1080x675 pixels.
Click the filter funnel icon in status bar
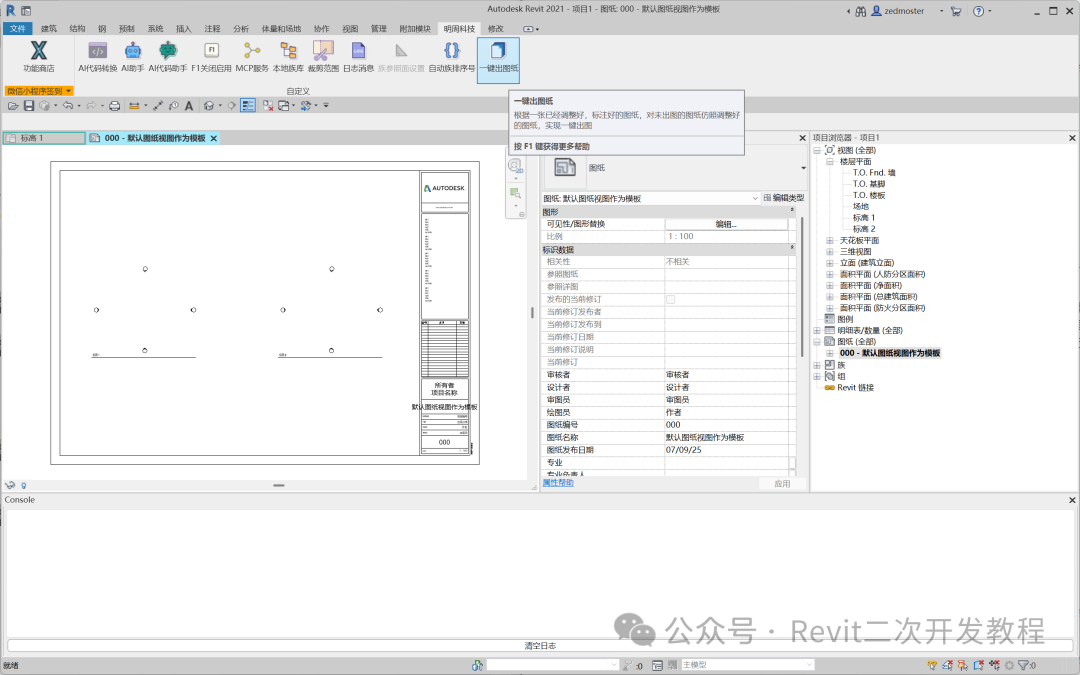[x=1024, y=665]
